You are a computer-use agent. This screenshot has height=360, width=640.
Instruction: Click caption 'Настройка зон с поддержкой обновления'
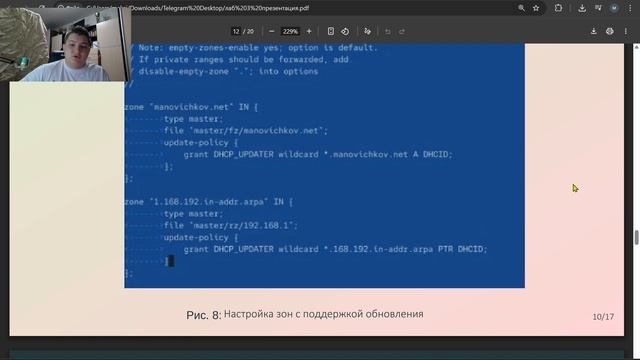(324, 314)
